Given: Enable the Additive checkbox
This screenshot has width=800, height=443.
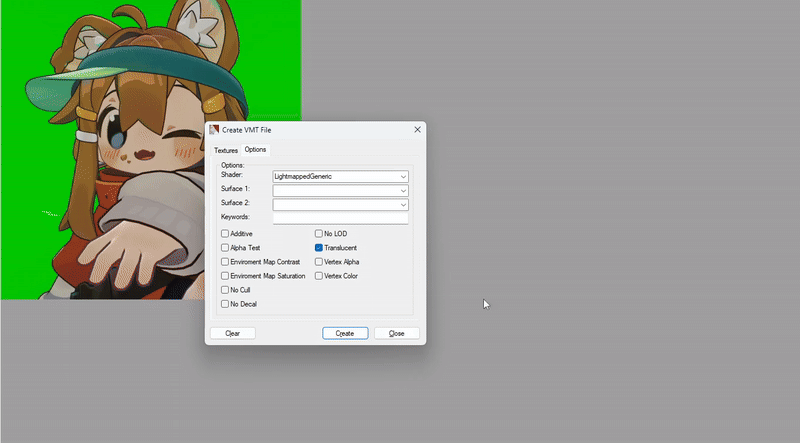Looking at the screenshot, I should click(x=225, y=233).
